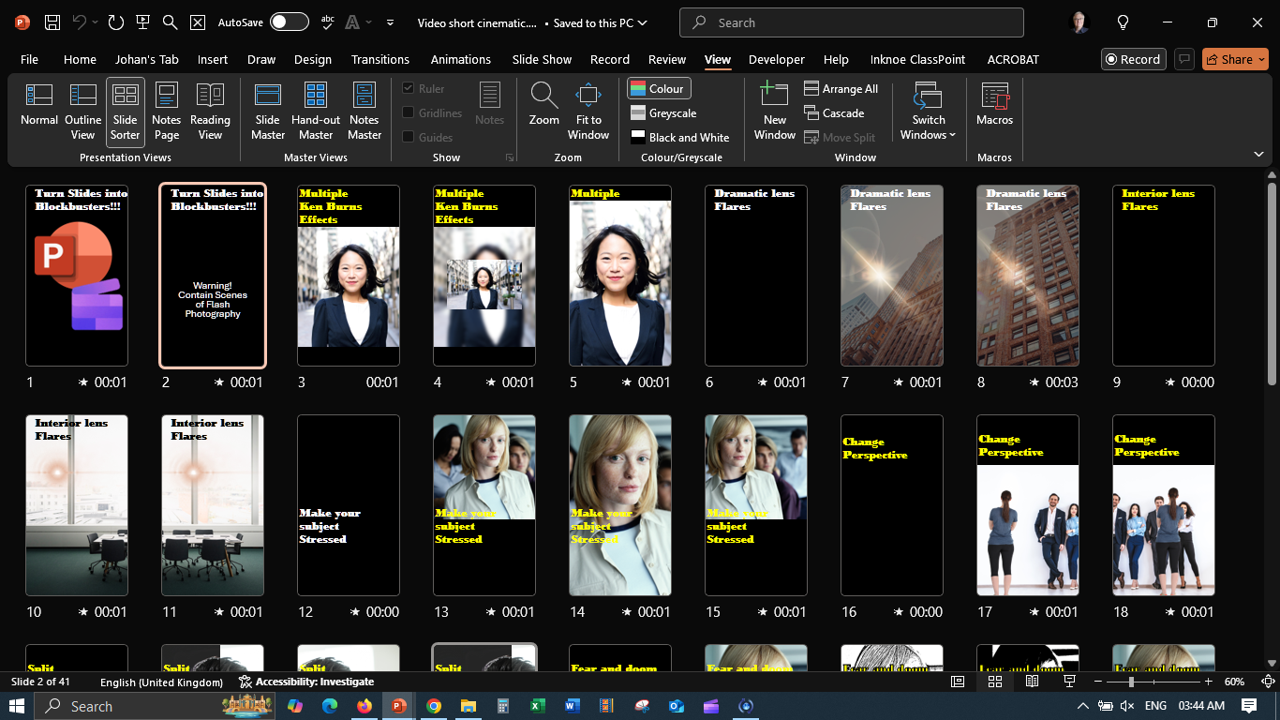Click in the Search box in title bar

coord(851,22)
